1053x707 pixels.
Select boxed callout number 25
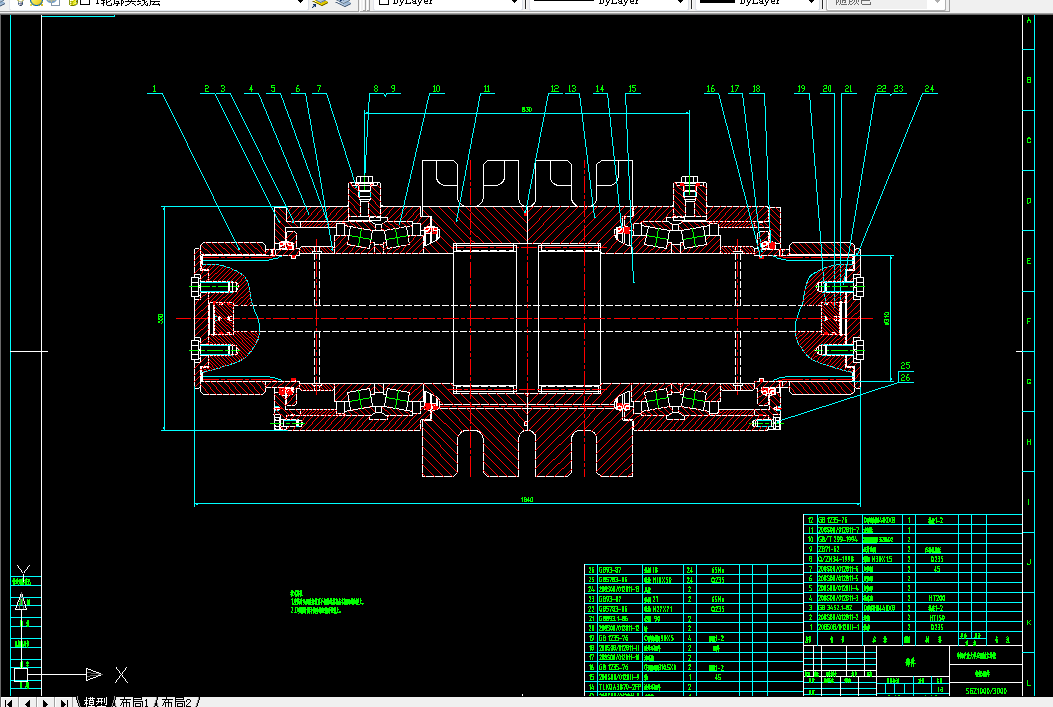[905, 366]
